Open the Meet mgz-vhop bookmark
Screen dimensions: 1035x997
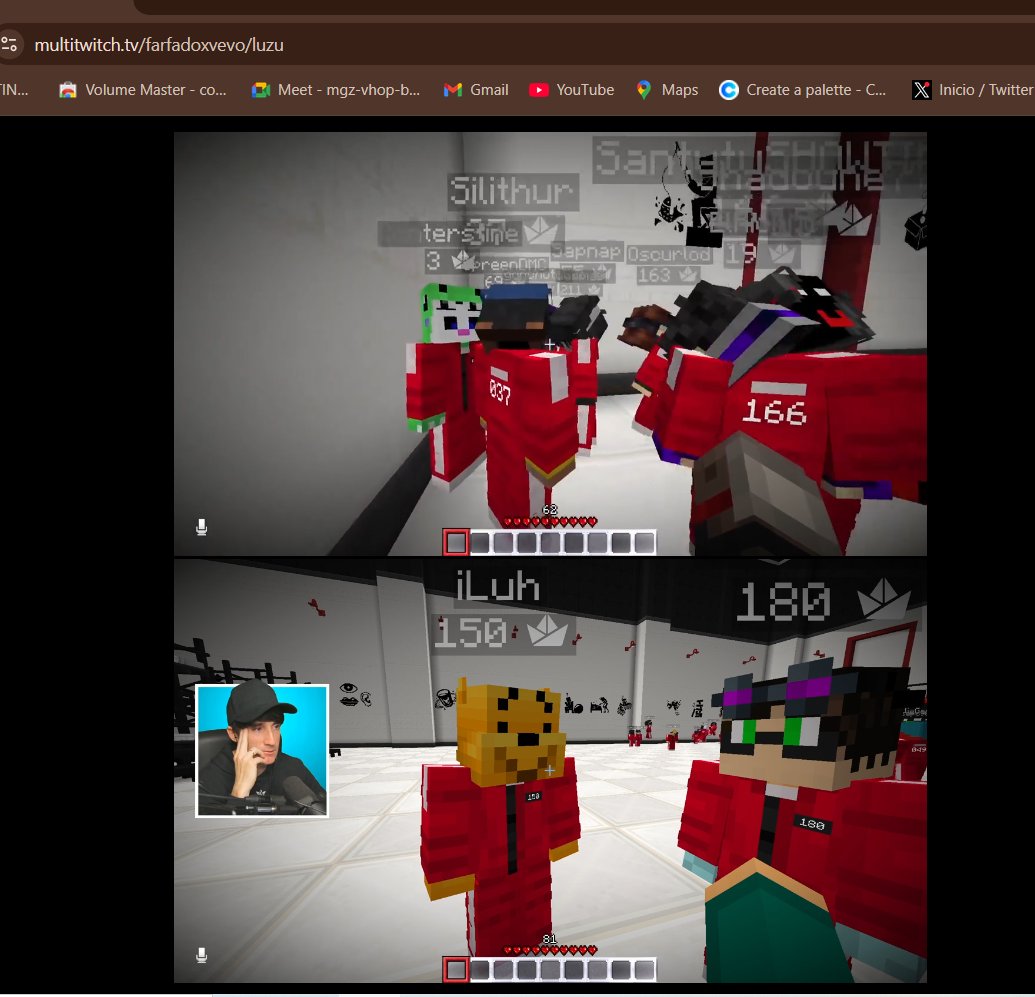335,90
